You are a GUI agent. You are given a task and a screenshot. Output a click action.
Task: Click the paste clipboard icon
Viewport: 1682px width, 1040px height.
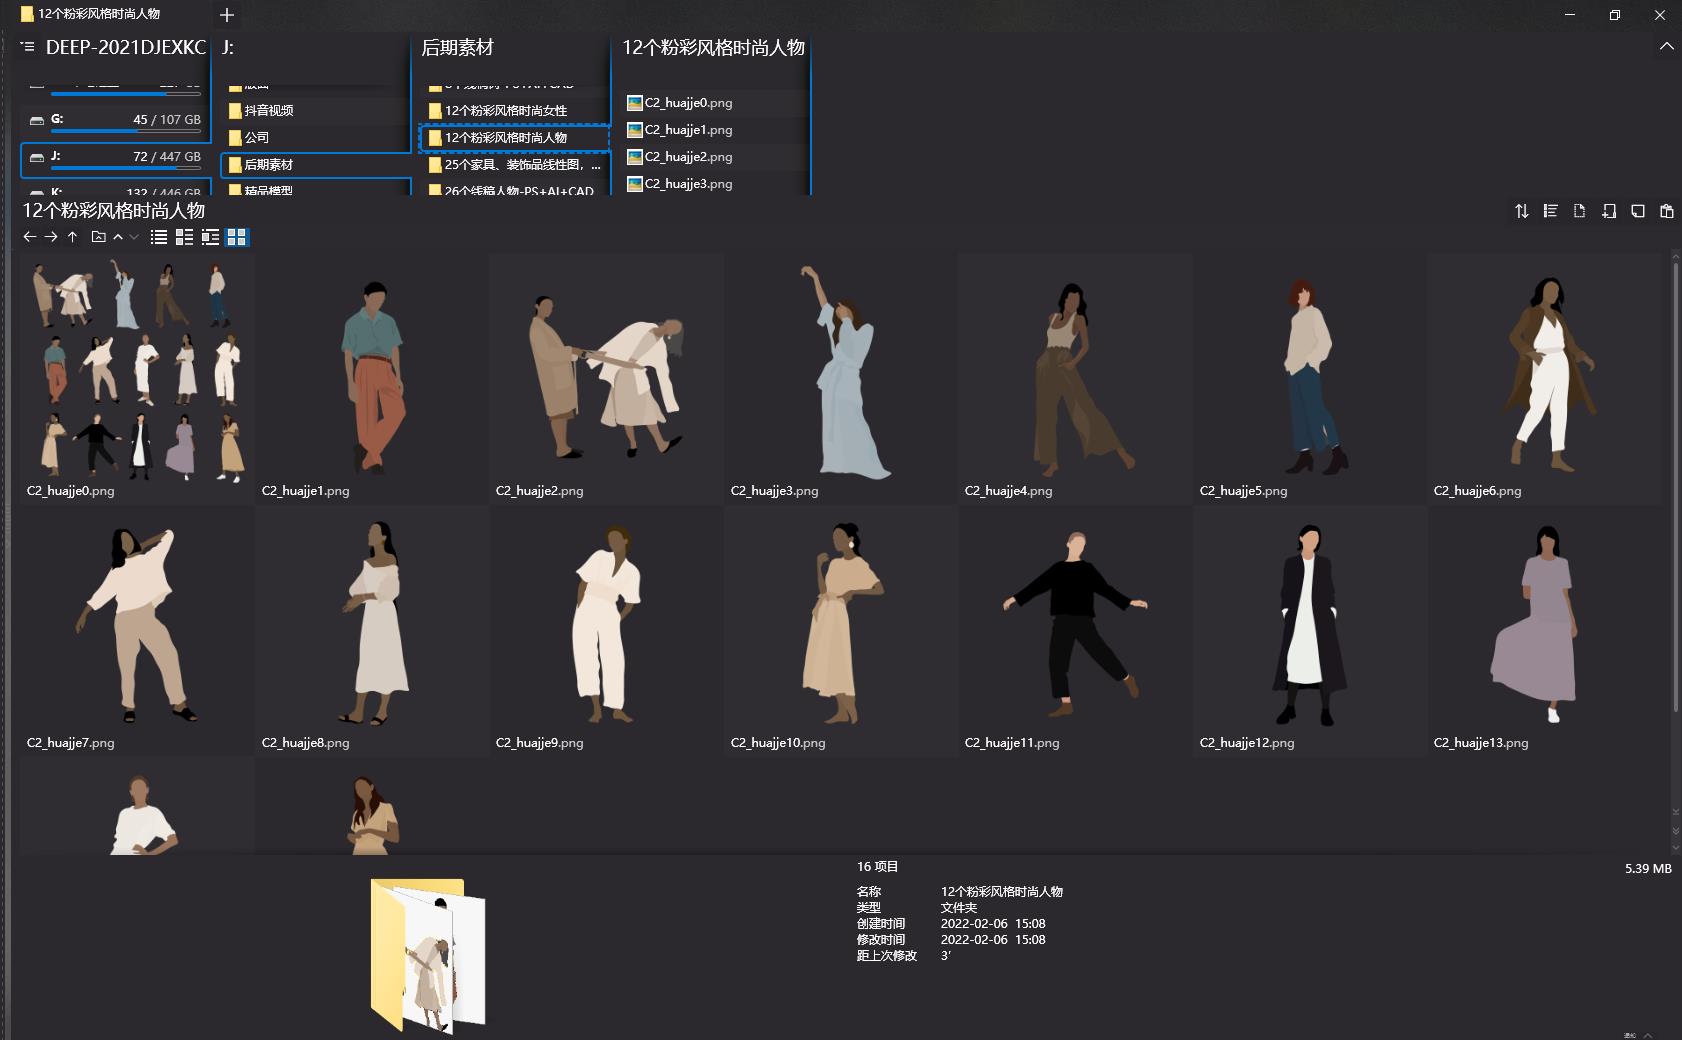pos(1666,211)
